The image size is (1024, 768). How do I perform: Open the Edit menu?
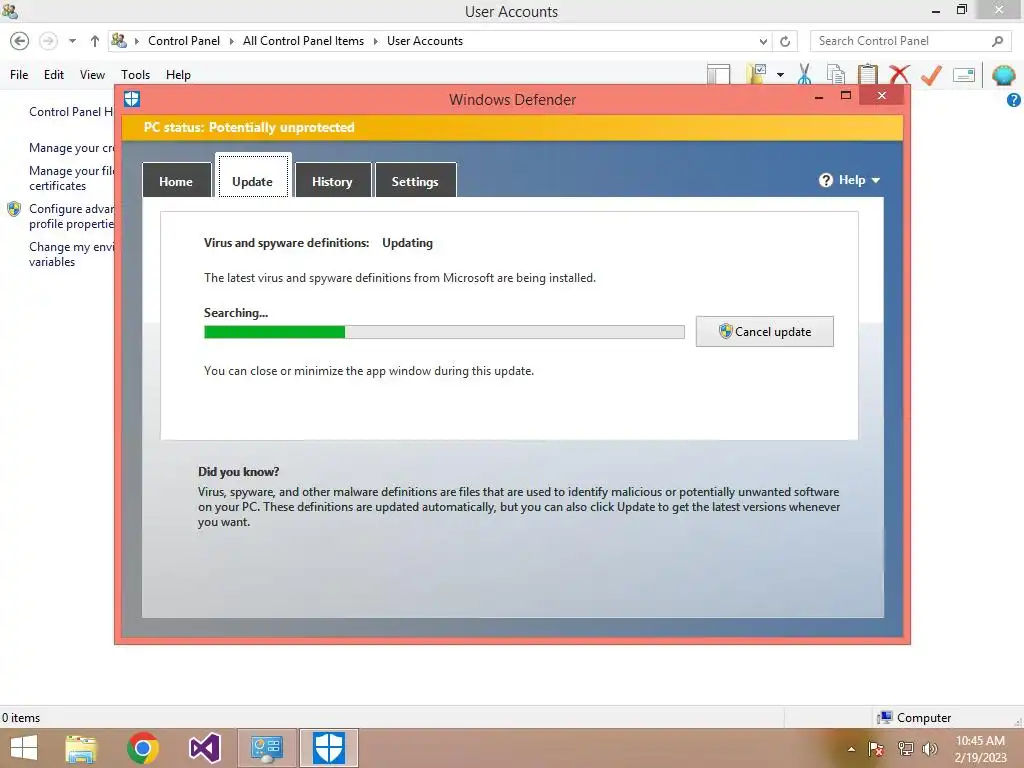click(54, 74)
